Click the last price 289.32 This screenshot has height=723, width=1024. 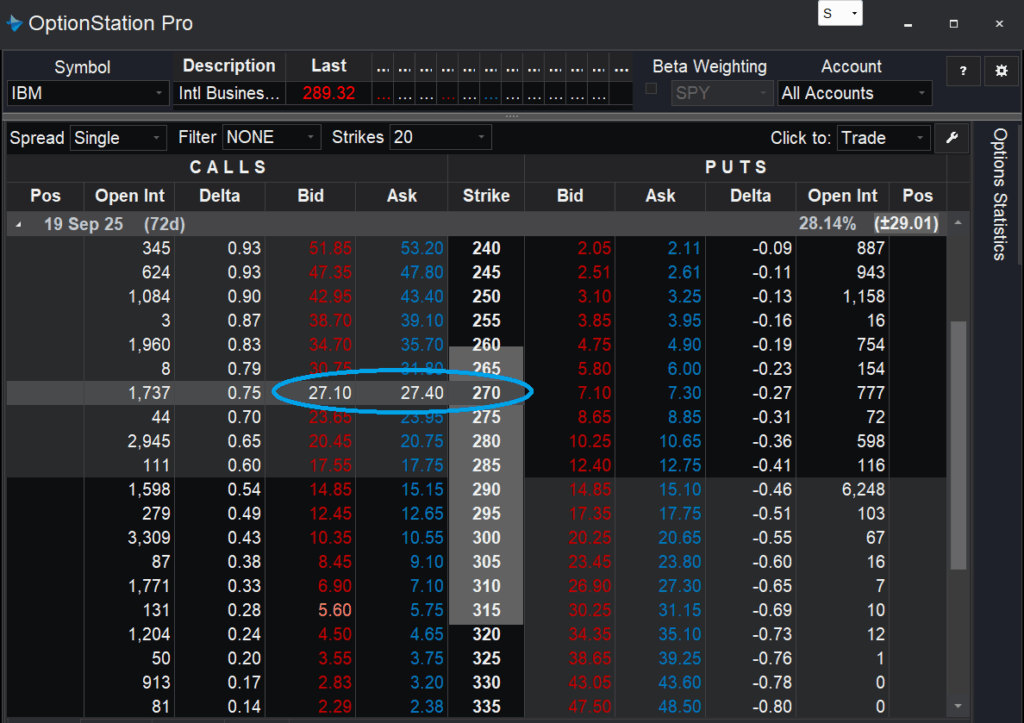(328, 93)
